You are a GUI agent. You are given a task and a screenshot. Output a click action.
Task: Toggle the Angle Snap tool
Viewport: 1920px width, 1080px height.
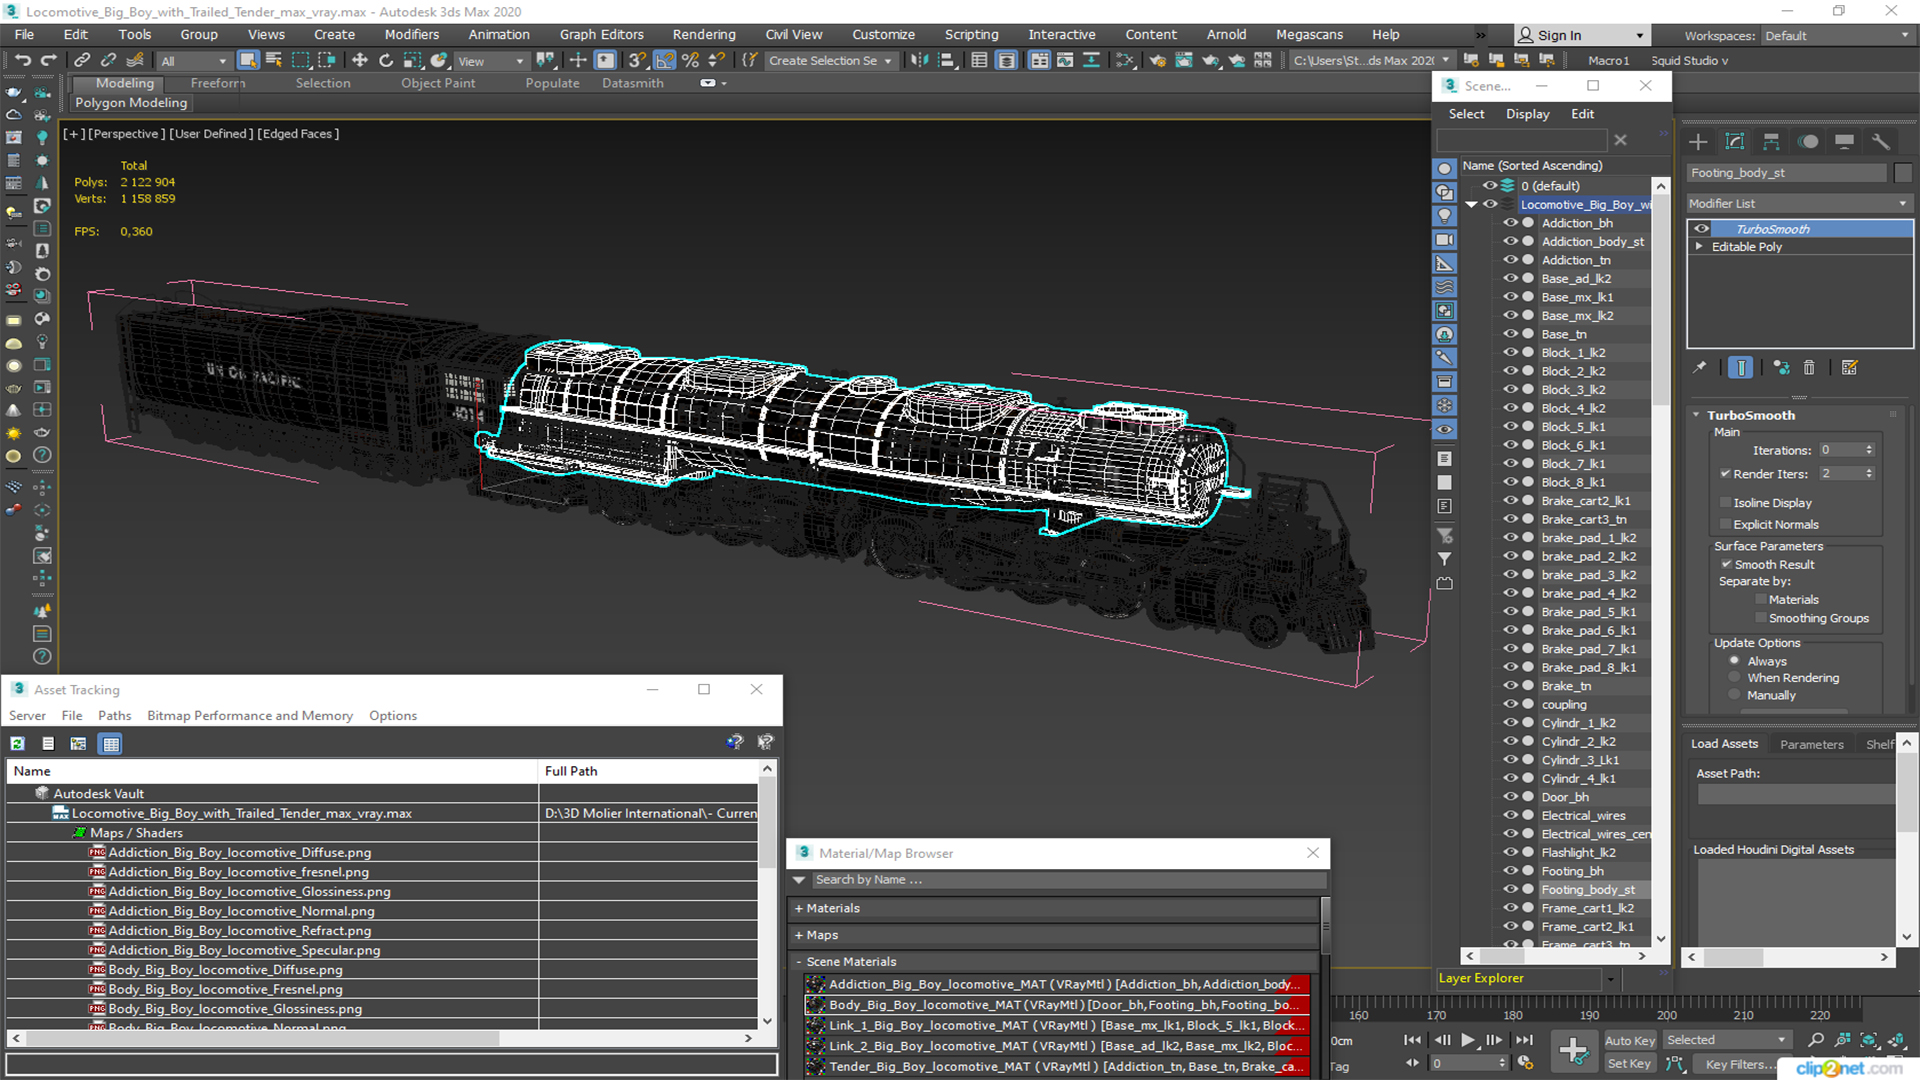[x=664, y=61]
